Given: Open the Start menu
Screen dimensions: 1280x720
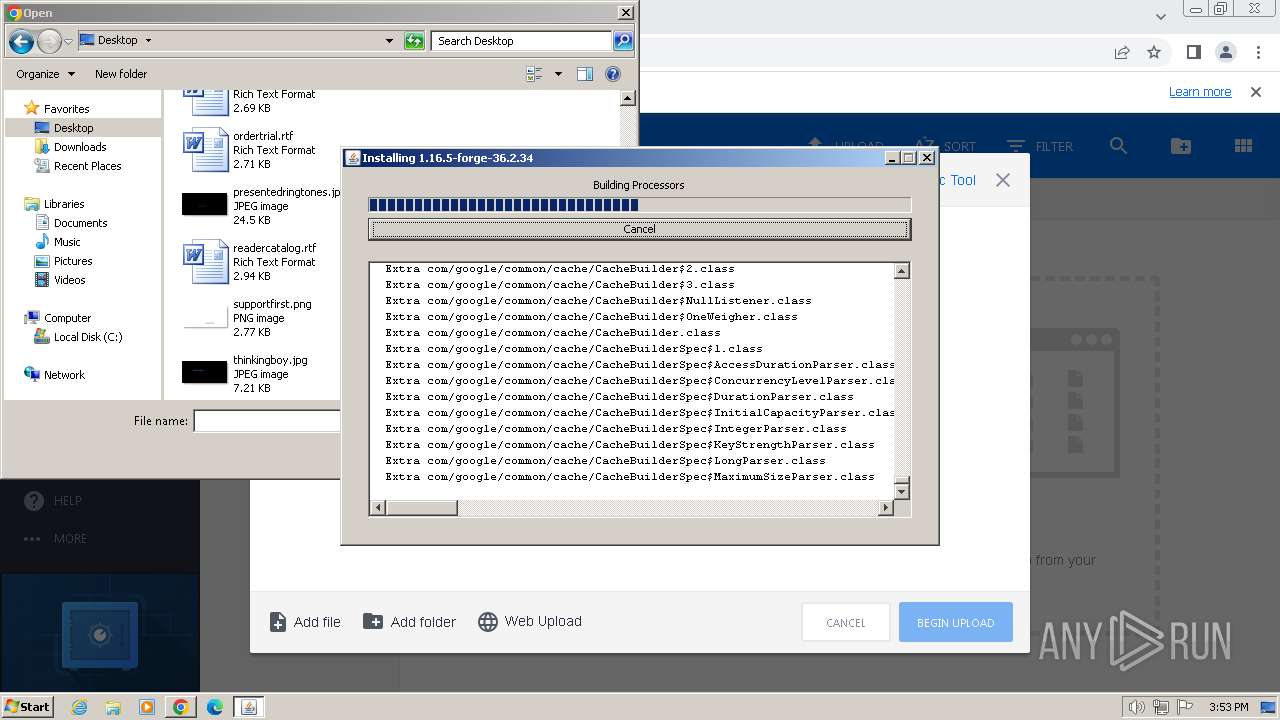Looking at the screenshot, I should [x=27, y=707].
